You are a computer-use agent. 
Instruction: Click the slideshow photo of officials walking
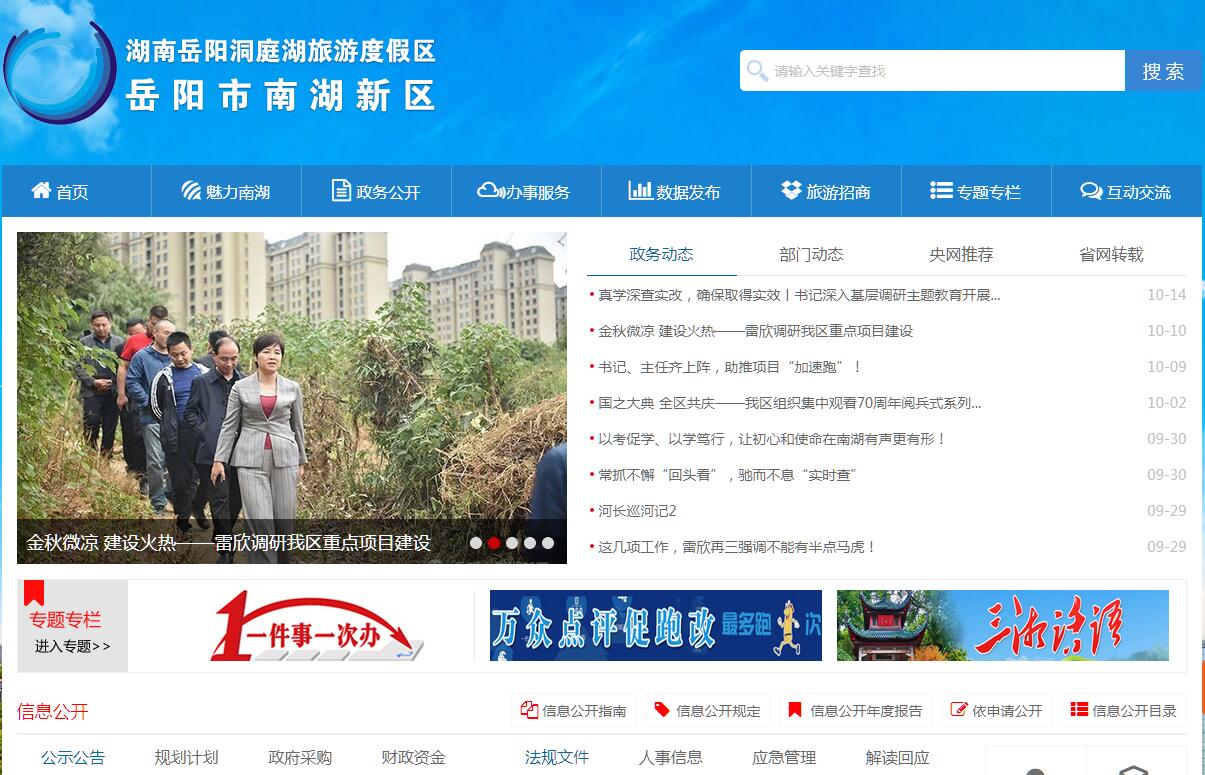292,398
